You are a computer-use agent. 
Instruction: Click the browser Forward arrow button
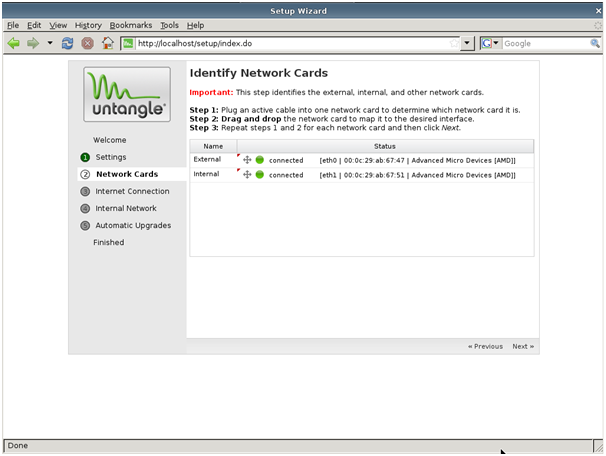33,43
